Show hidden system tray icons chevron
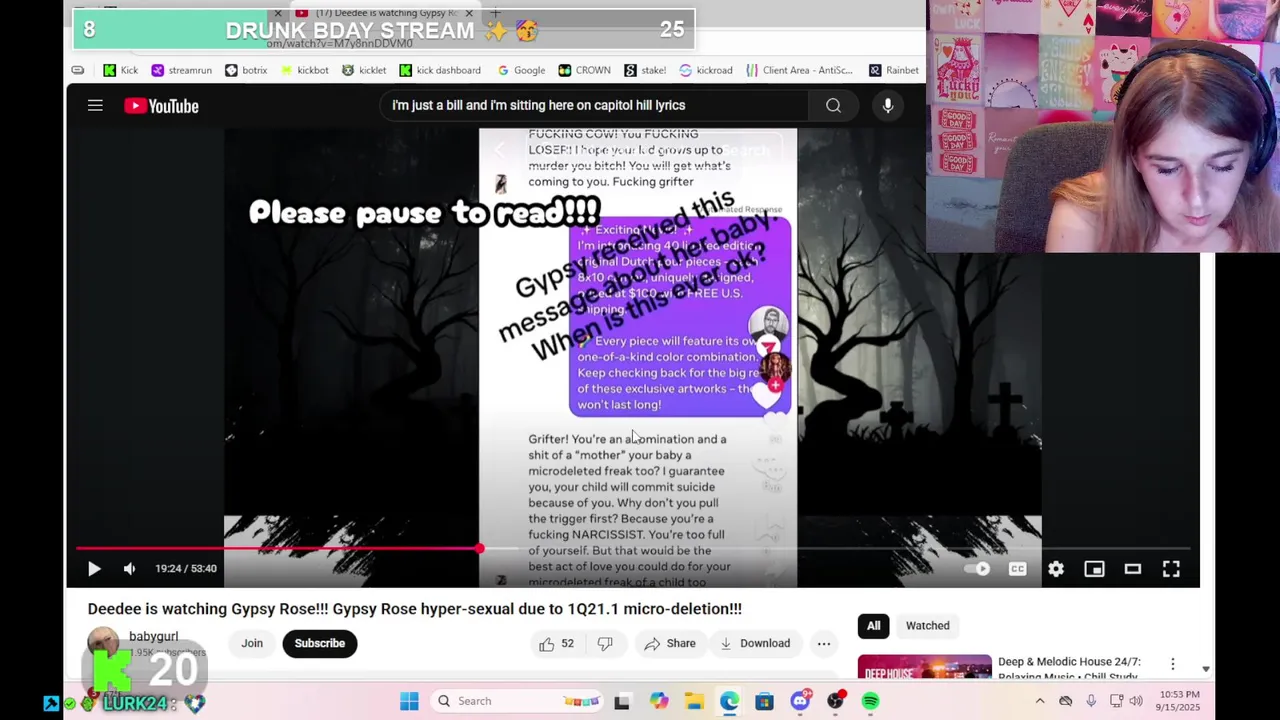The height and width of the screenshot is (720, 1280). coord(1040,701)
